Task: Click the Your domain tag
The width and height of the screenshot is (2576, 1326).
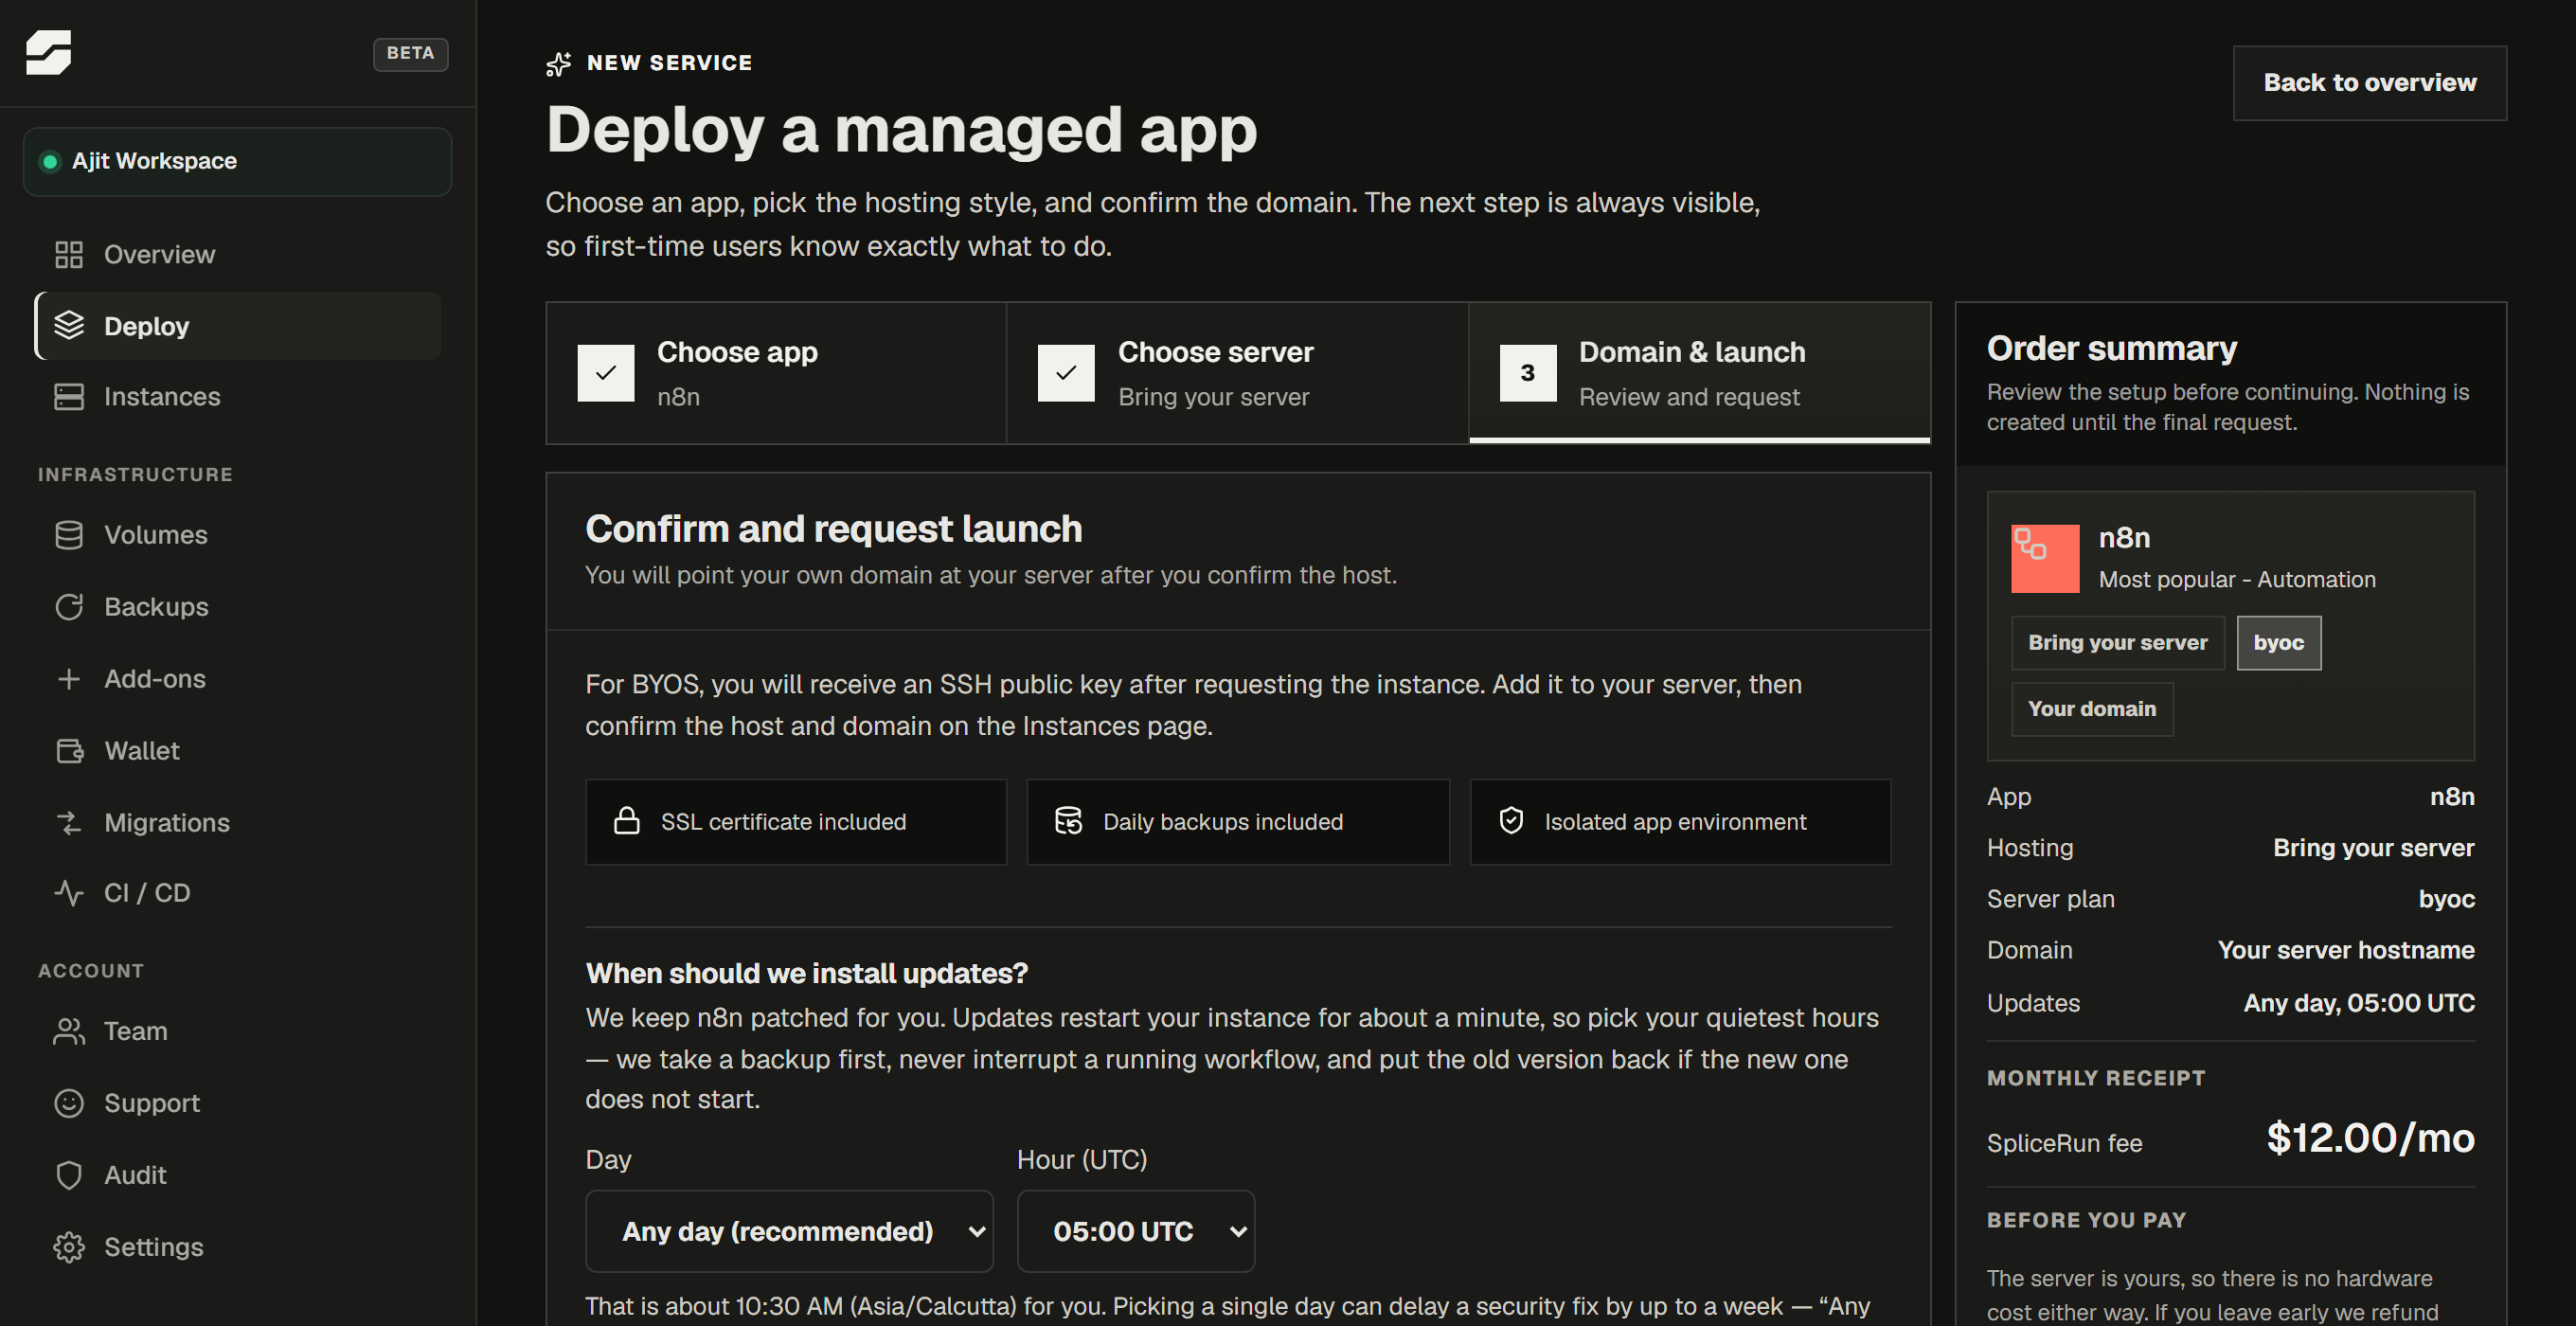Action: [2092, 709]
